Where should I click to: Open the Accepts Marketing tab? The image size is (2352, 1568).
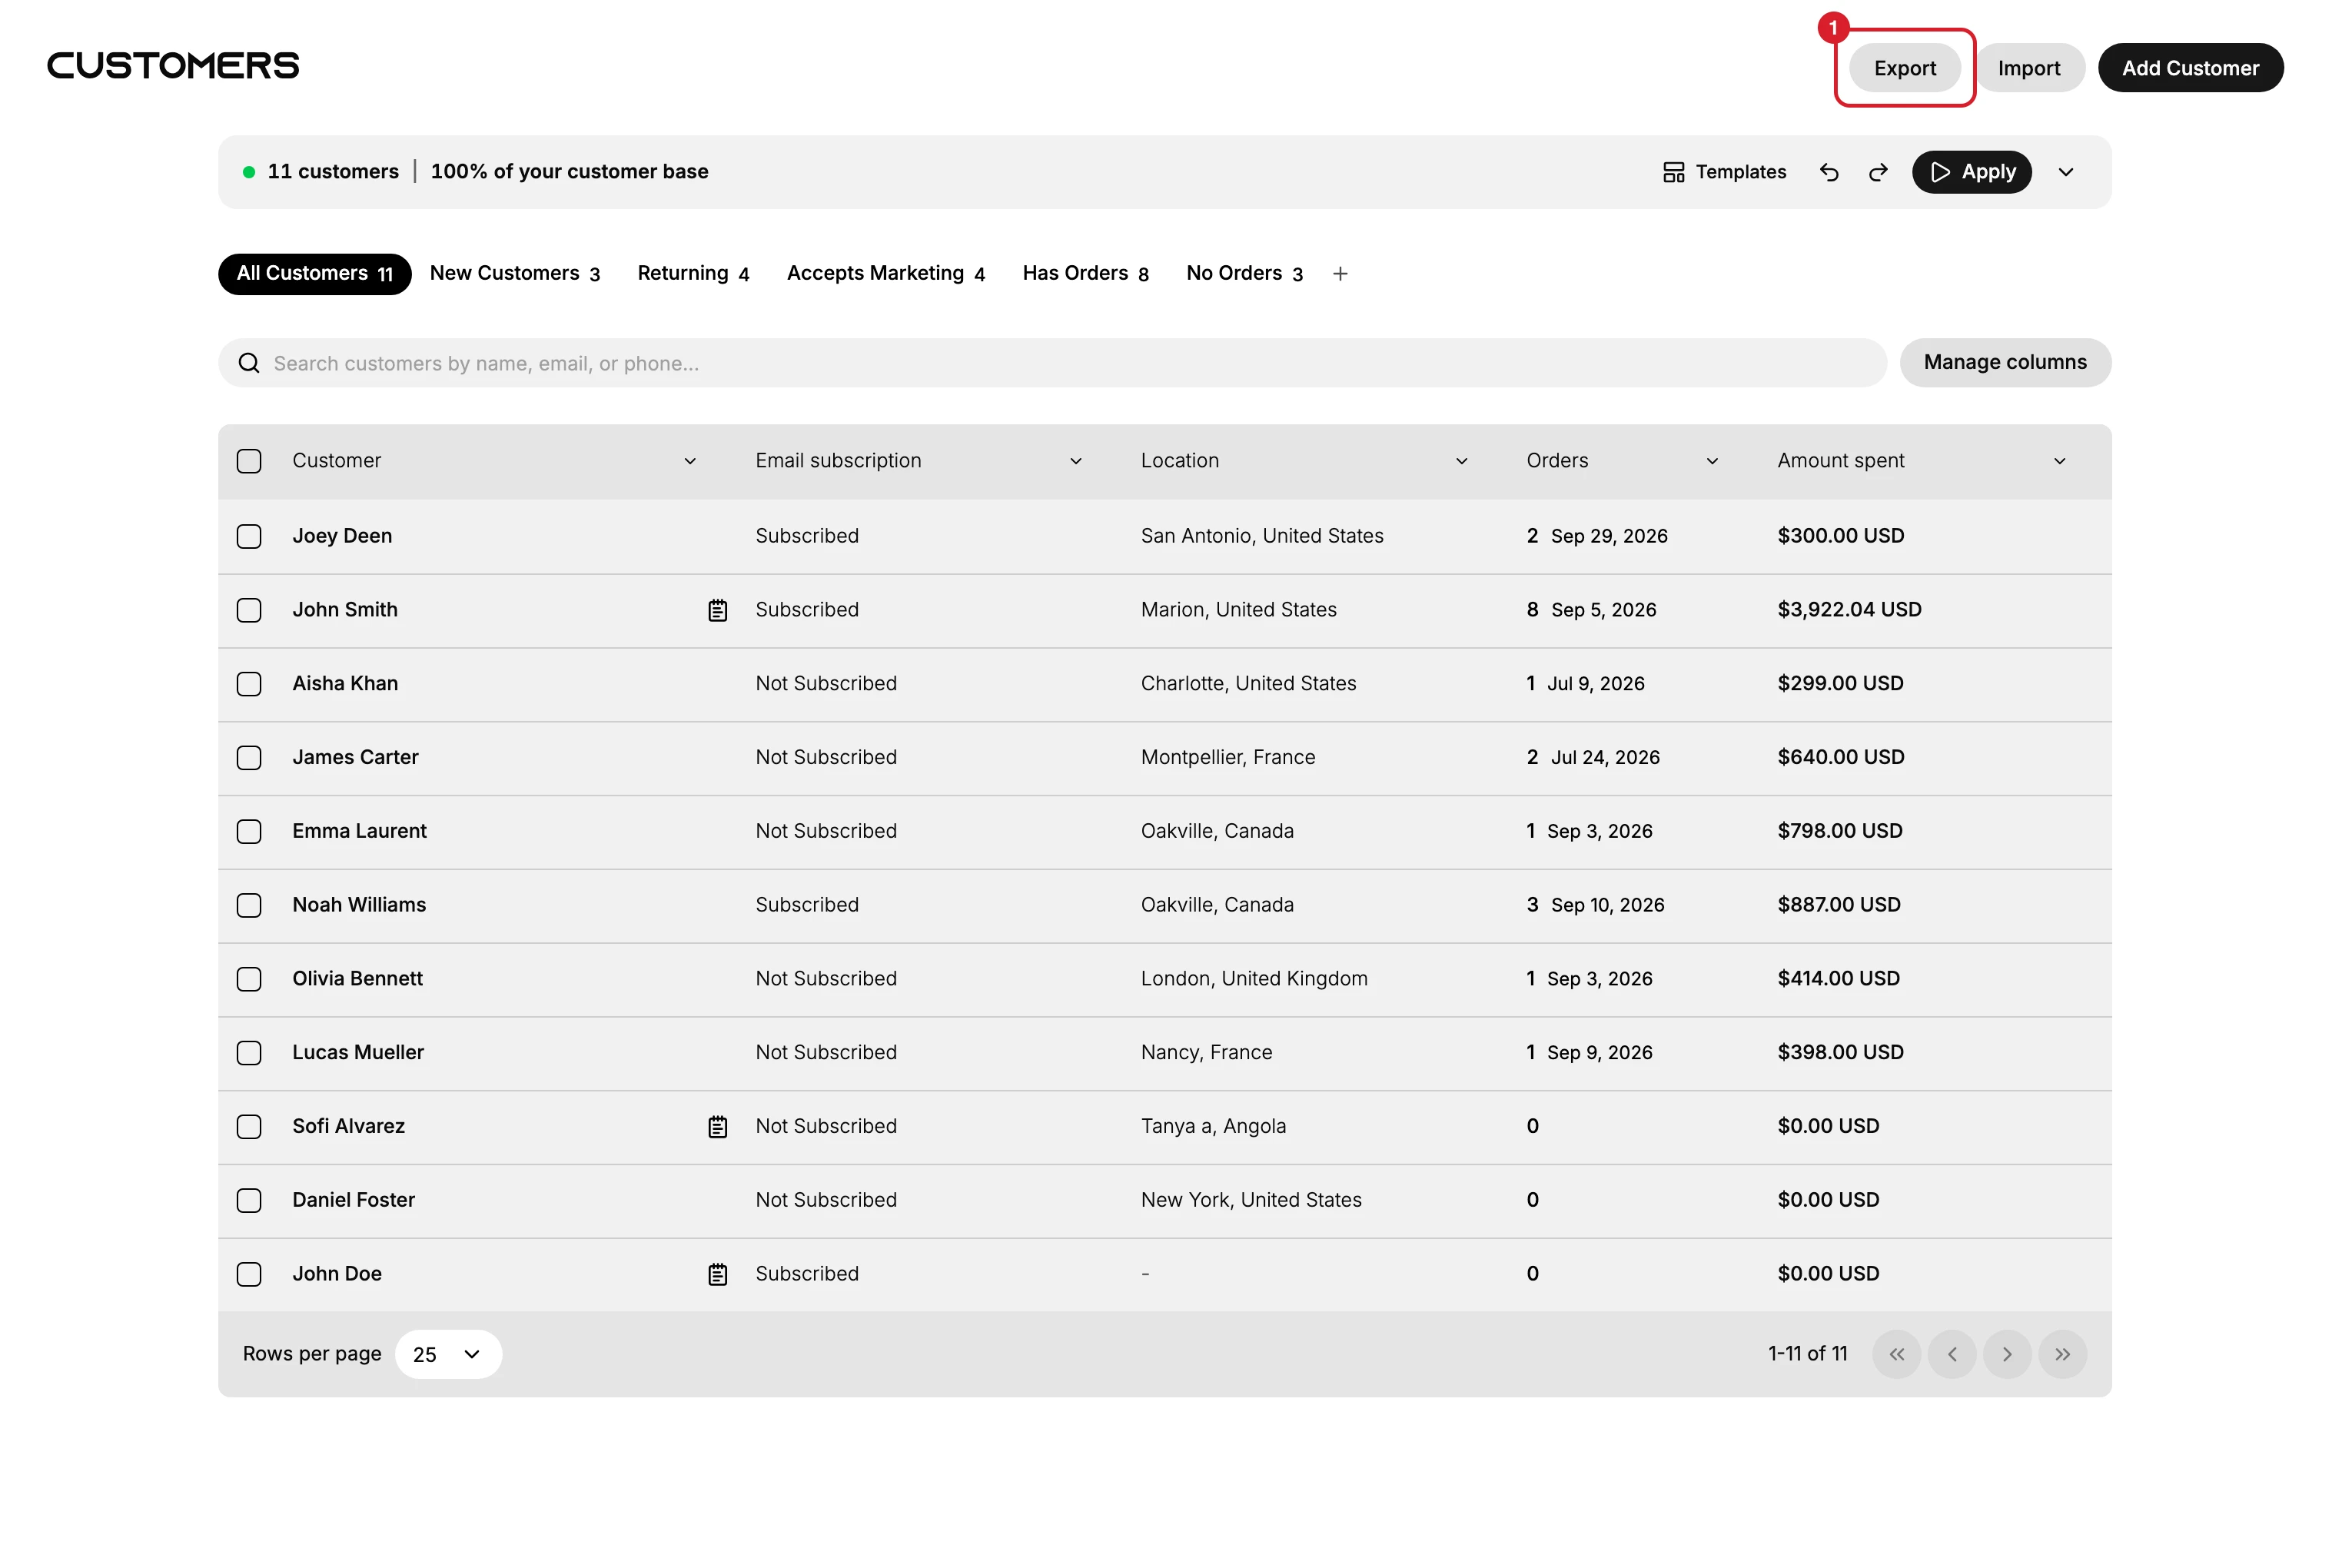pos(886,274)
